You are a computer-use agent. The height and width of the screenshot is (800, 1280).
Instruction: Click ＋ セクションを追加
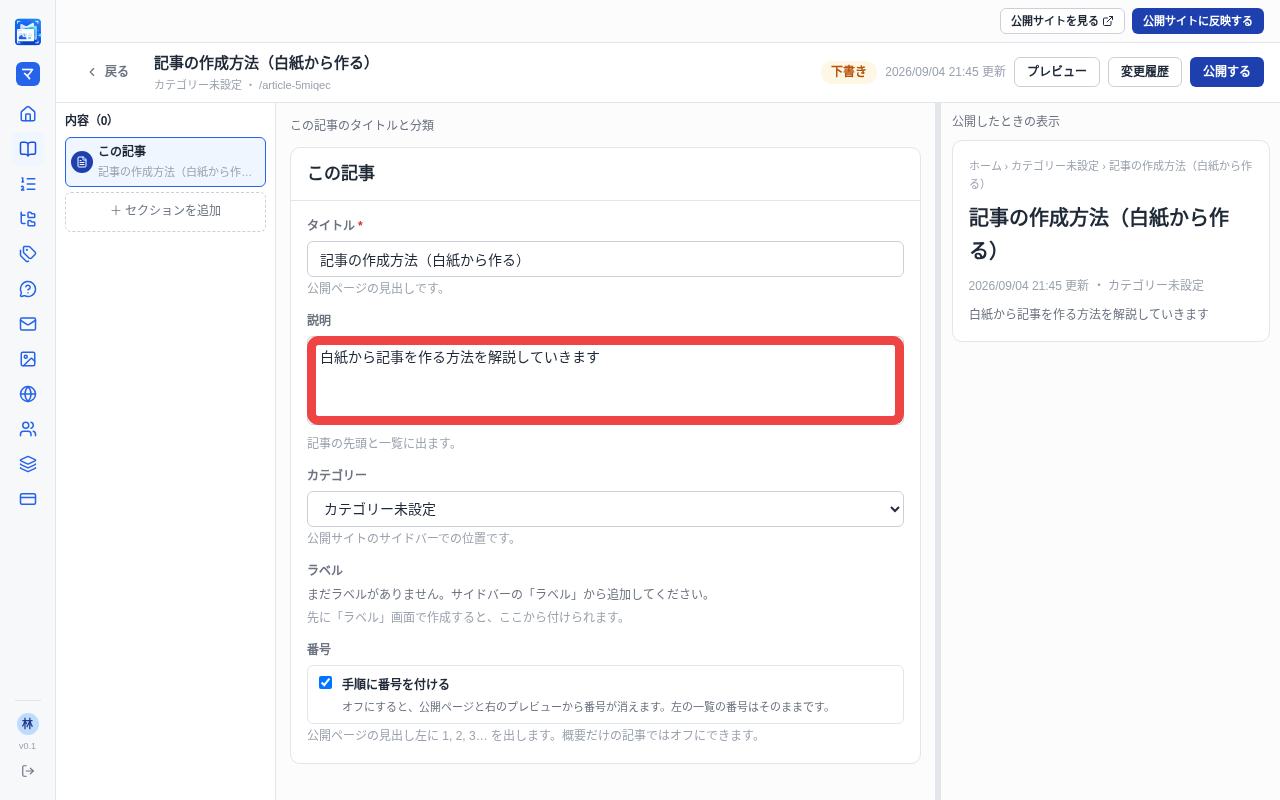(x=166, y=212)
